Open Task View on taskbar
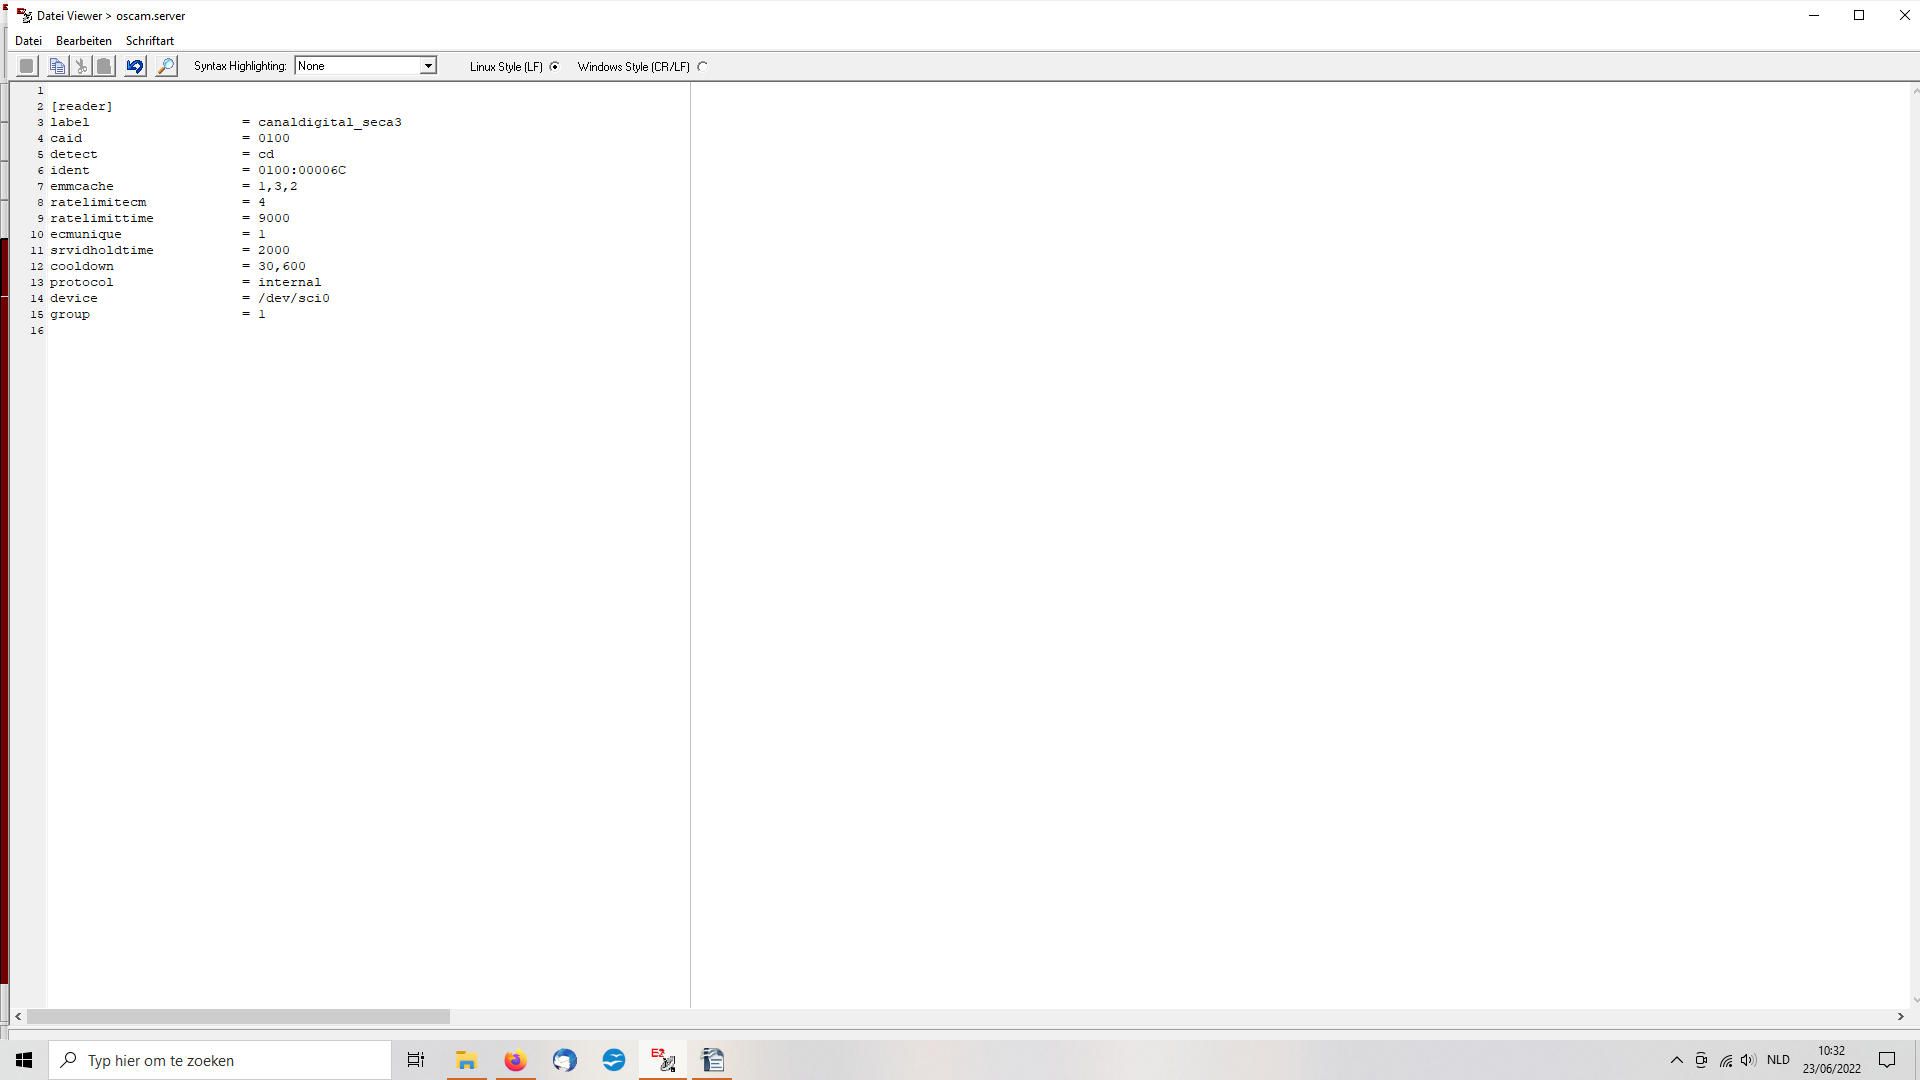Viewport: 1920px width, 1080px height. [x=416, y=1060]
